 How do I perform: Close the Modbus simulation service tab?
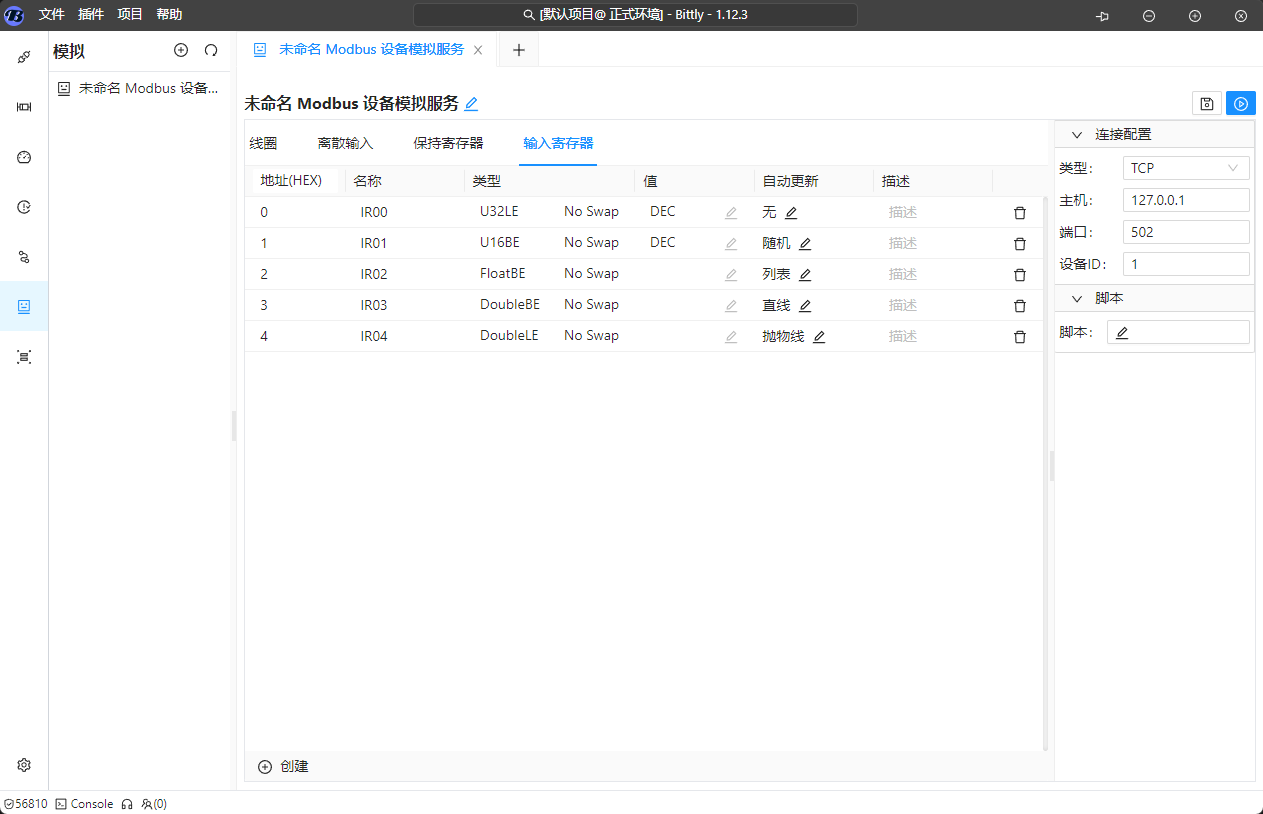478,50
